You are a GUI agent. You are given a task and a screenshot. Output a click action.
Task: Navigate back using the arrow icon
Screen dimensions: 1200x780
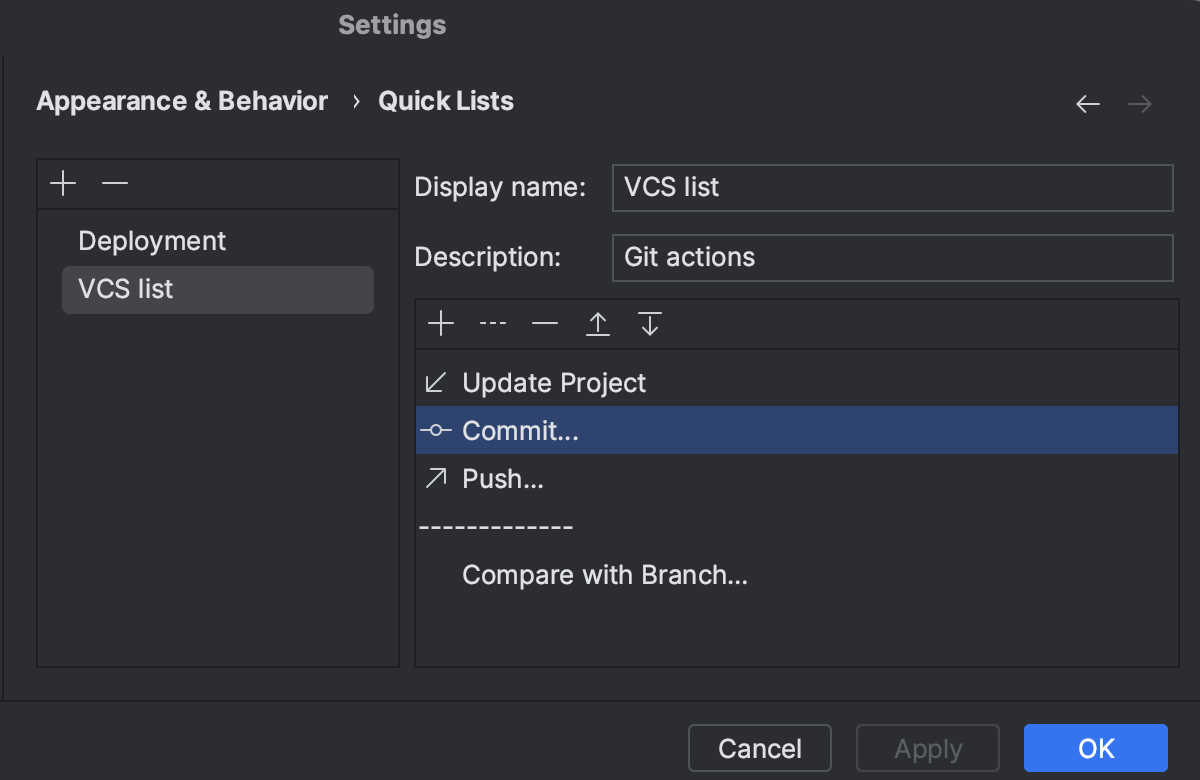tap(1087, 103)
